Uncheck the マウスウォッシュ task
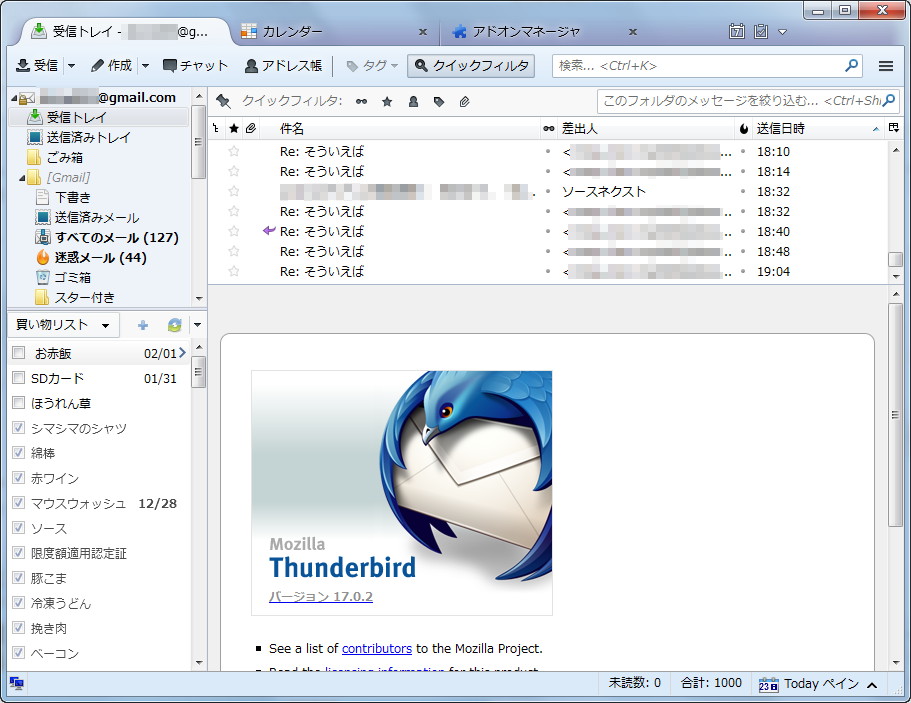This screenshot has height=703, width=911. pyautogui.click(x=19, y=503)
